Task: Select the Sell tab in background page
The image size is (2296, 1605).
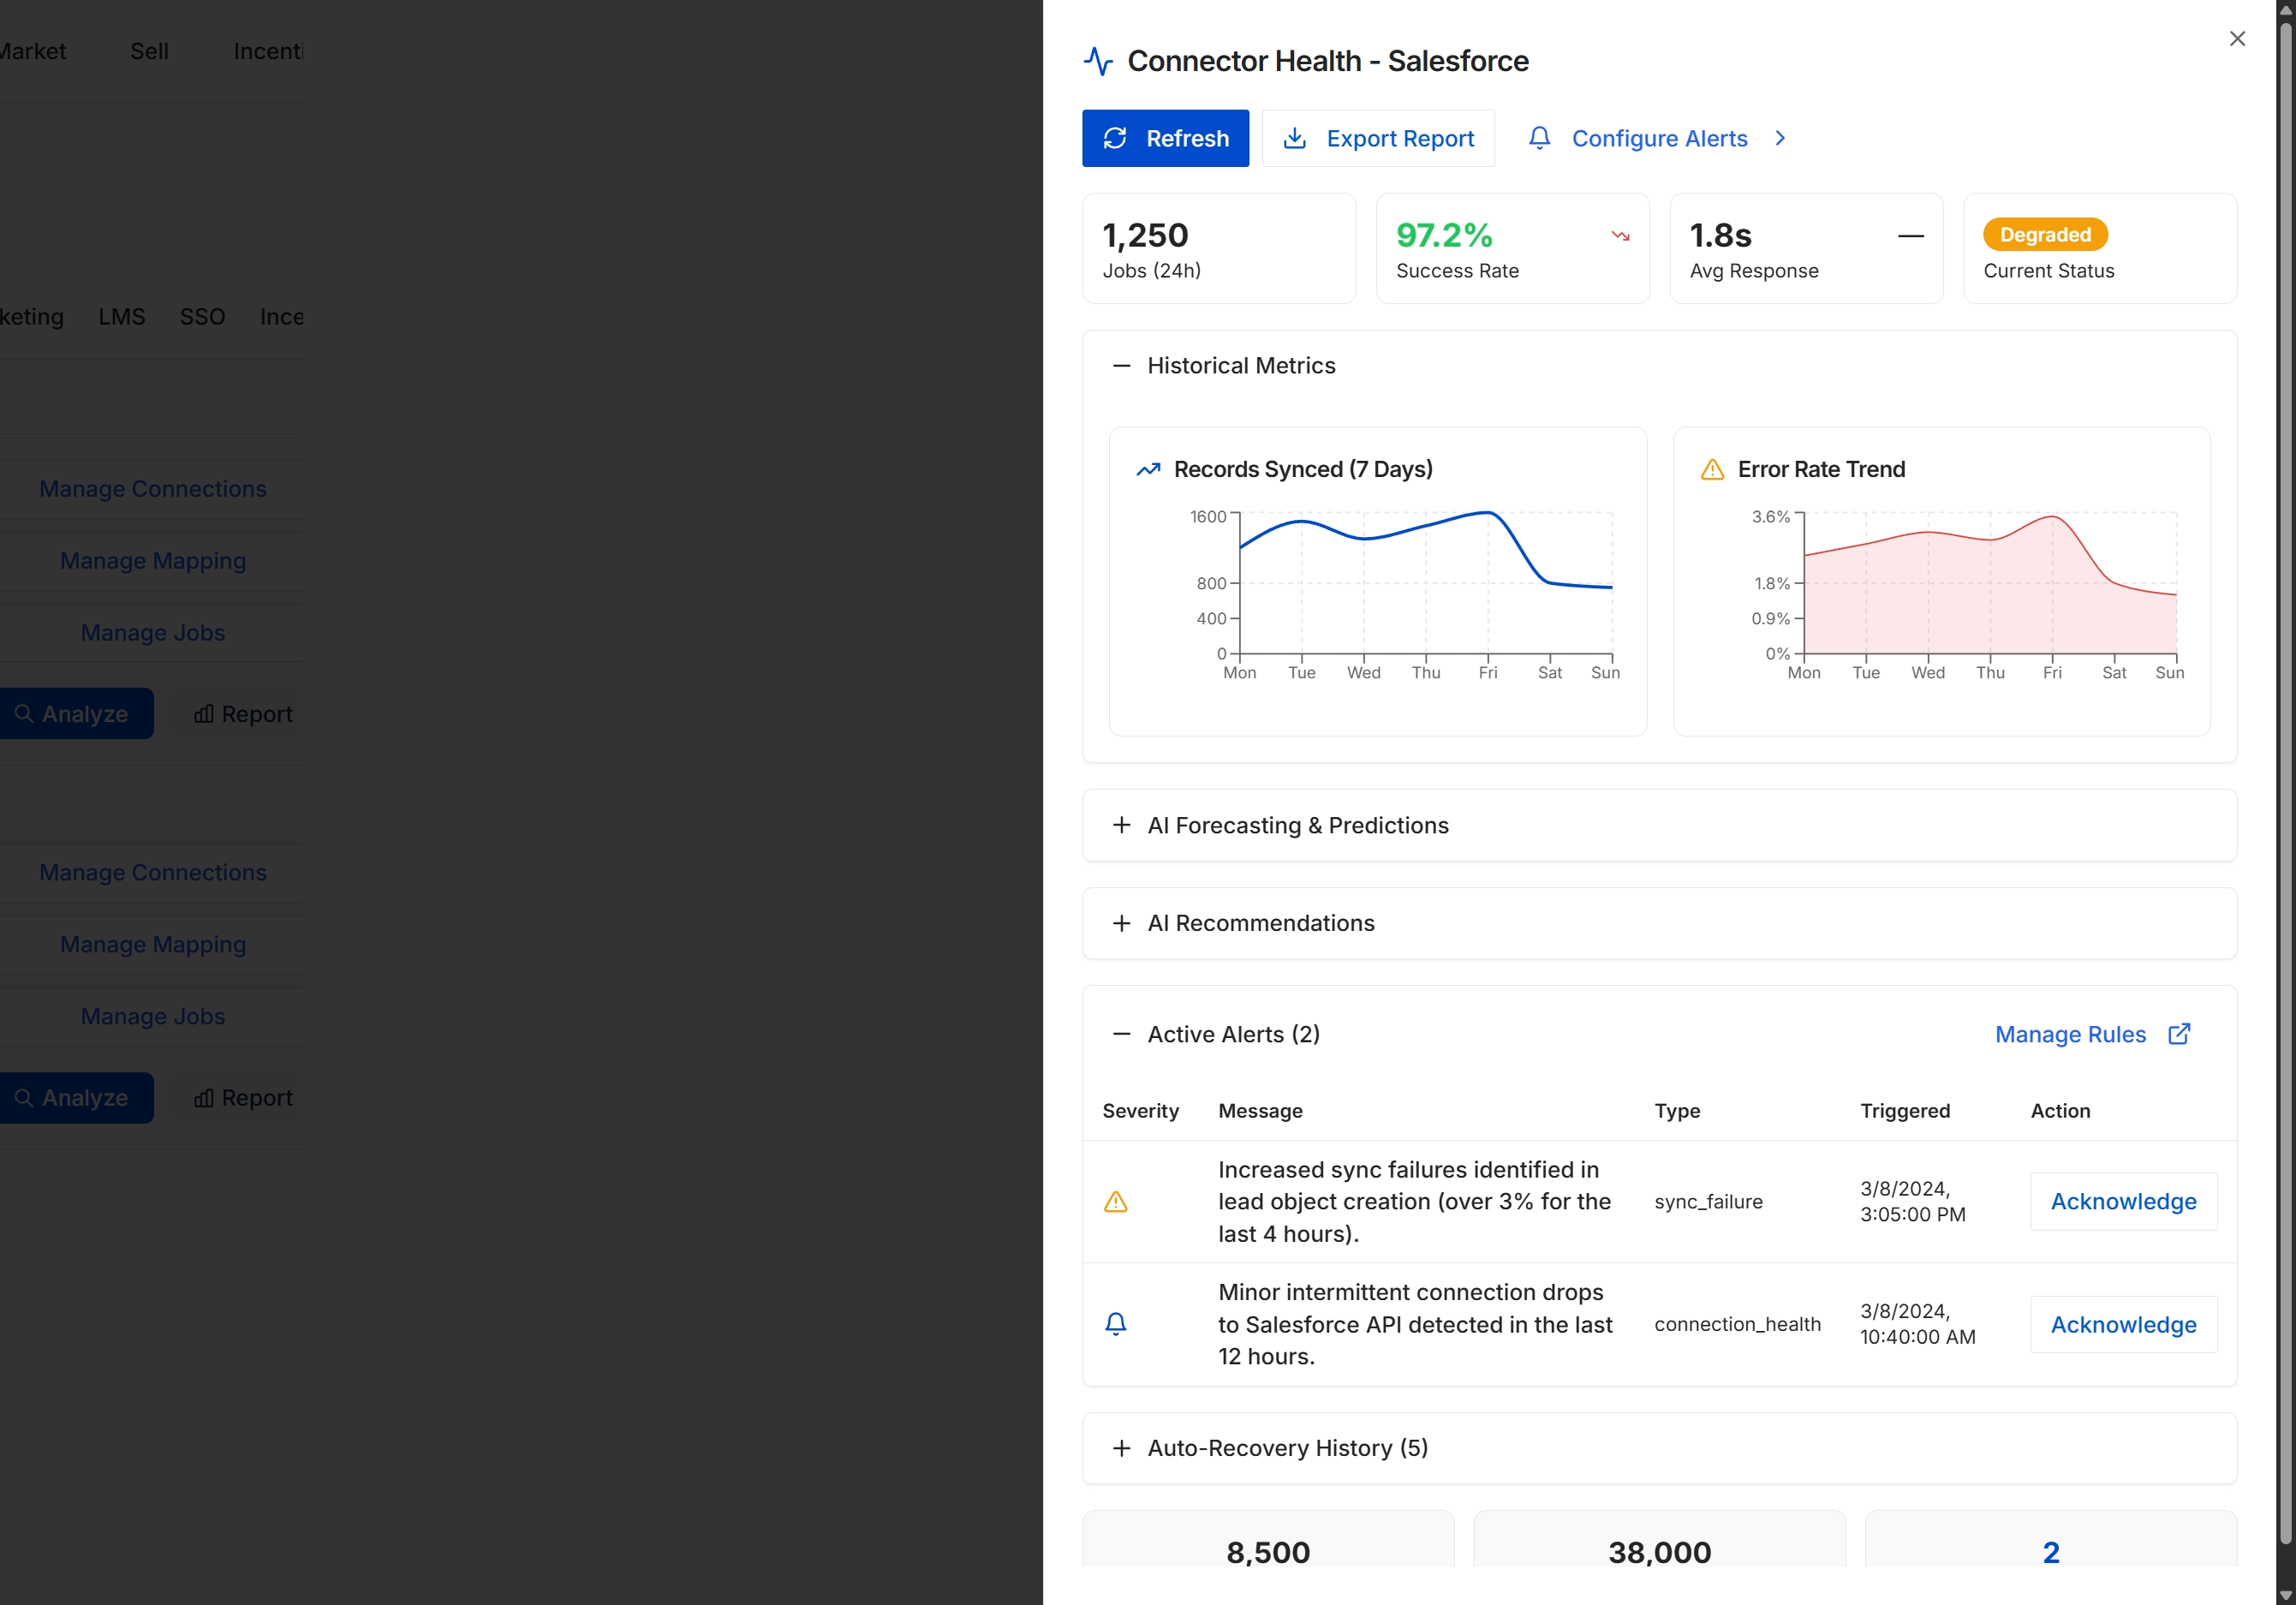Action: (149, 51)
